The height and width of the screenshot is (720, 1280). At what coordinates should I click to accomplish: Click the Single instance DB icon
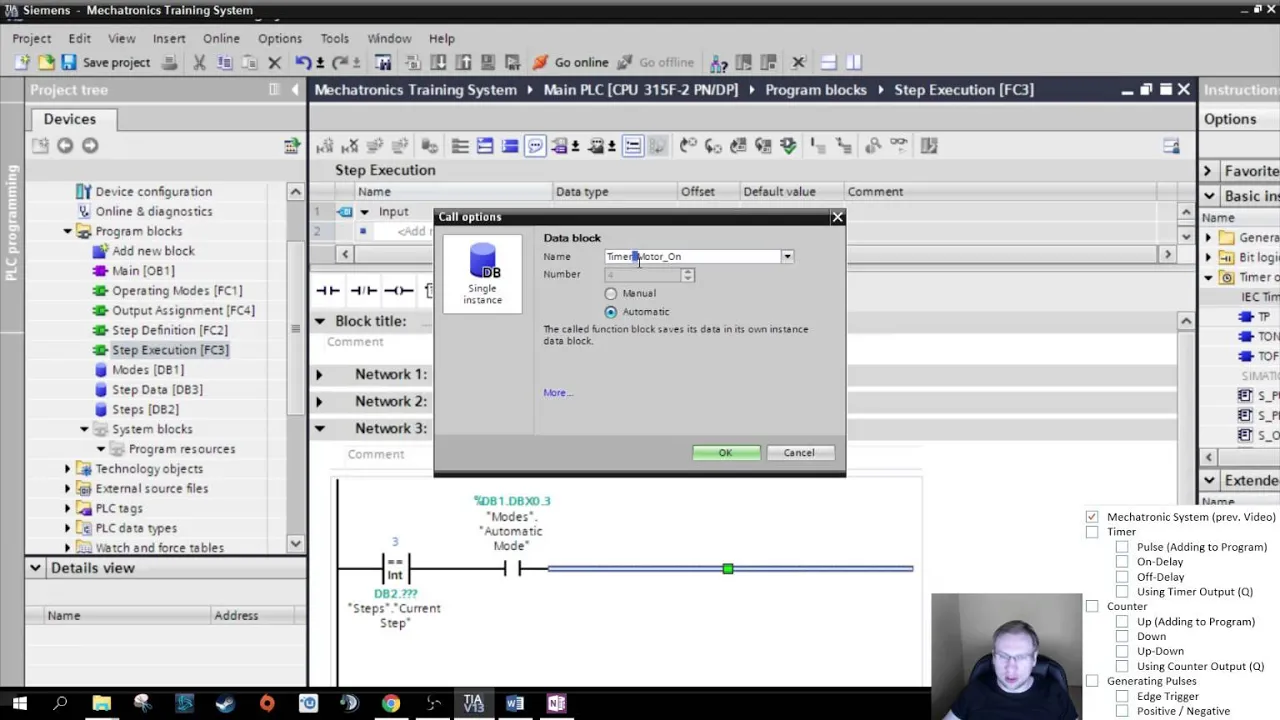pos(483,273)
